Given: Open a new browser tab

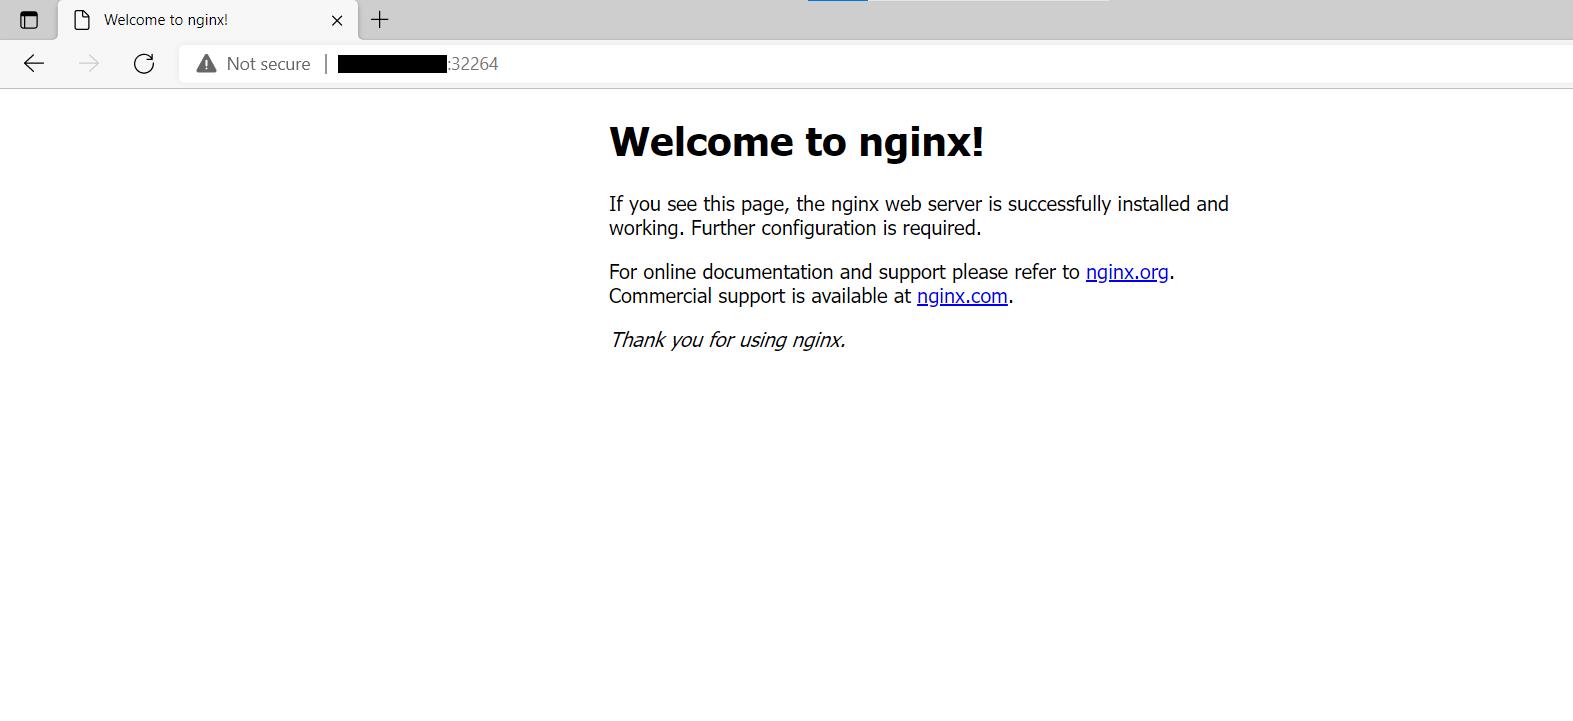Looking at the screenshot, I should 380,20.
